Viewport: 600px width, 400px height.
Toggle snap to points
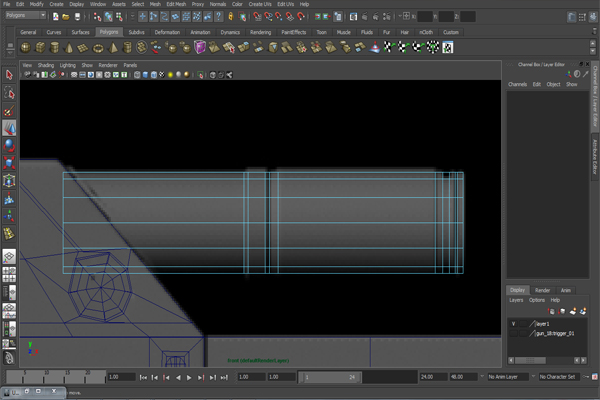pos(279,16)
